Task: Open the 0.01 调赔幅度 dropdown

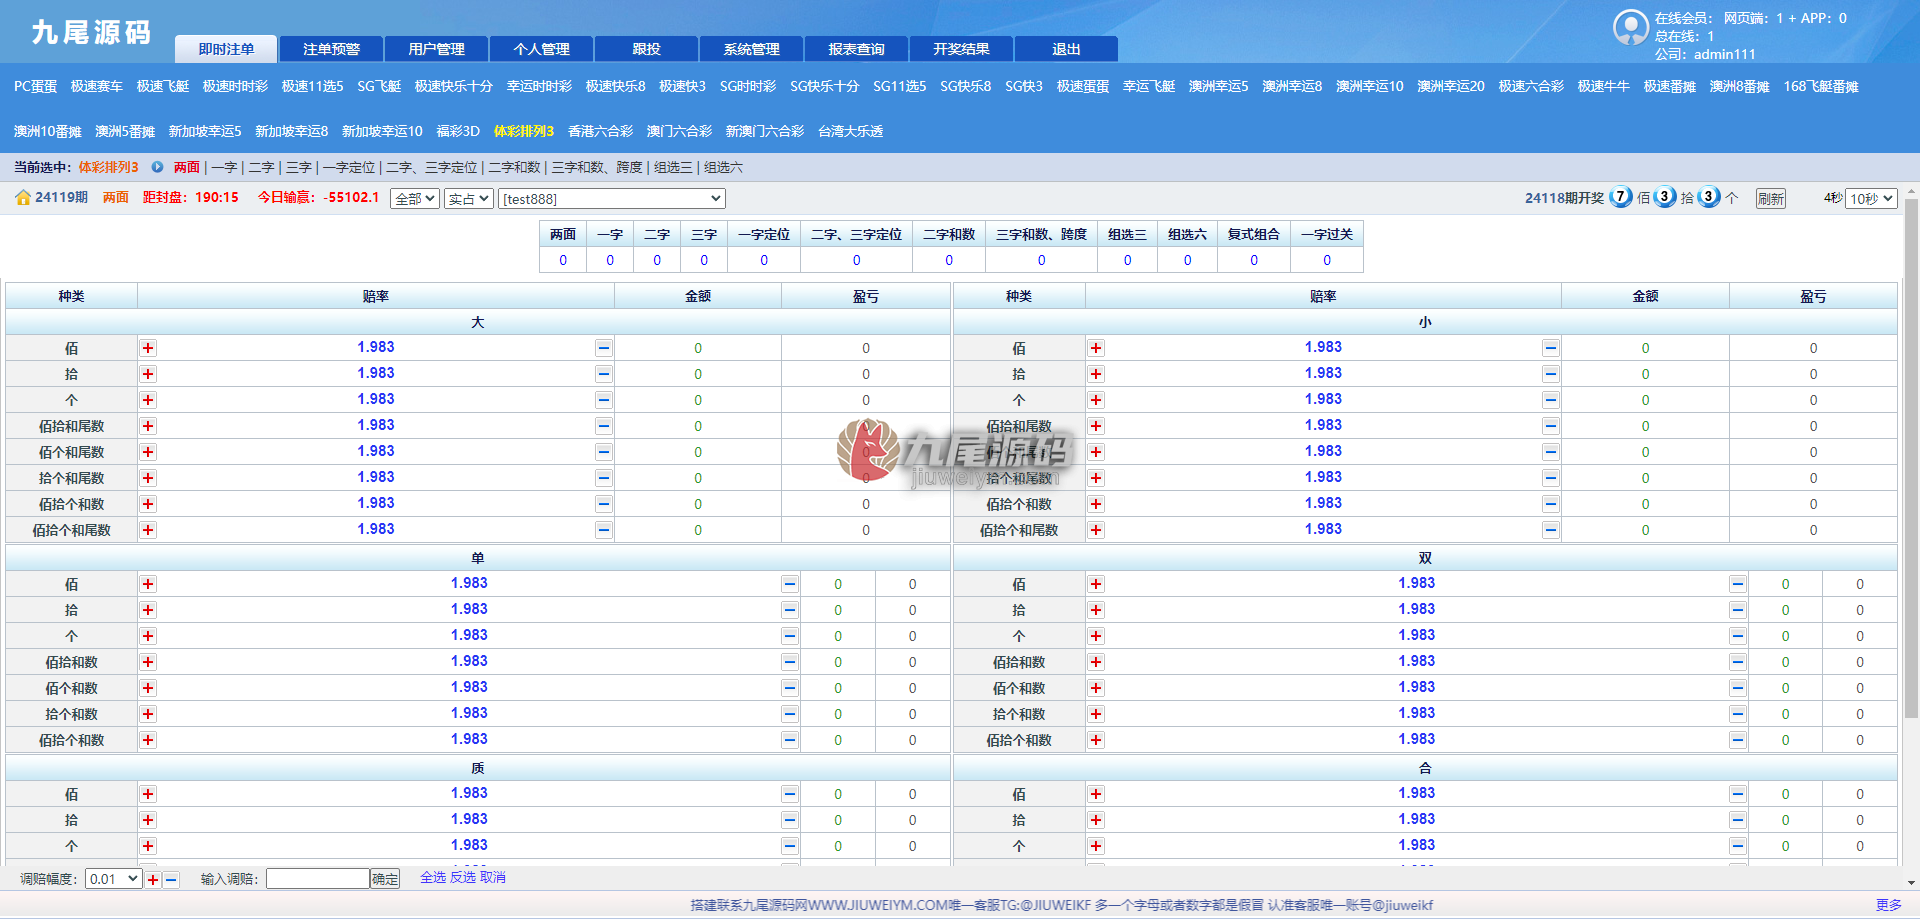Action: click(x=113, y=879)
